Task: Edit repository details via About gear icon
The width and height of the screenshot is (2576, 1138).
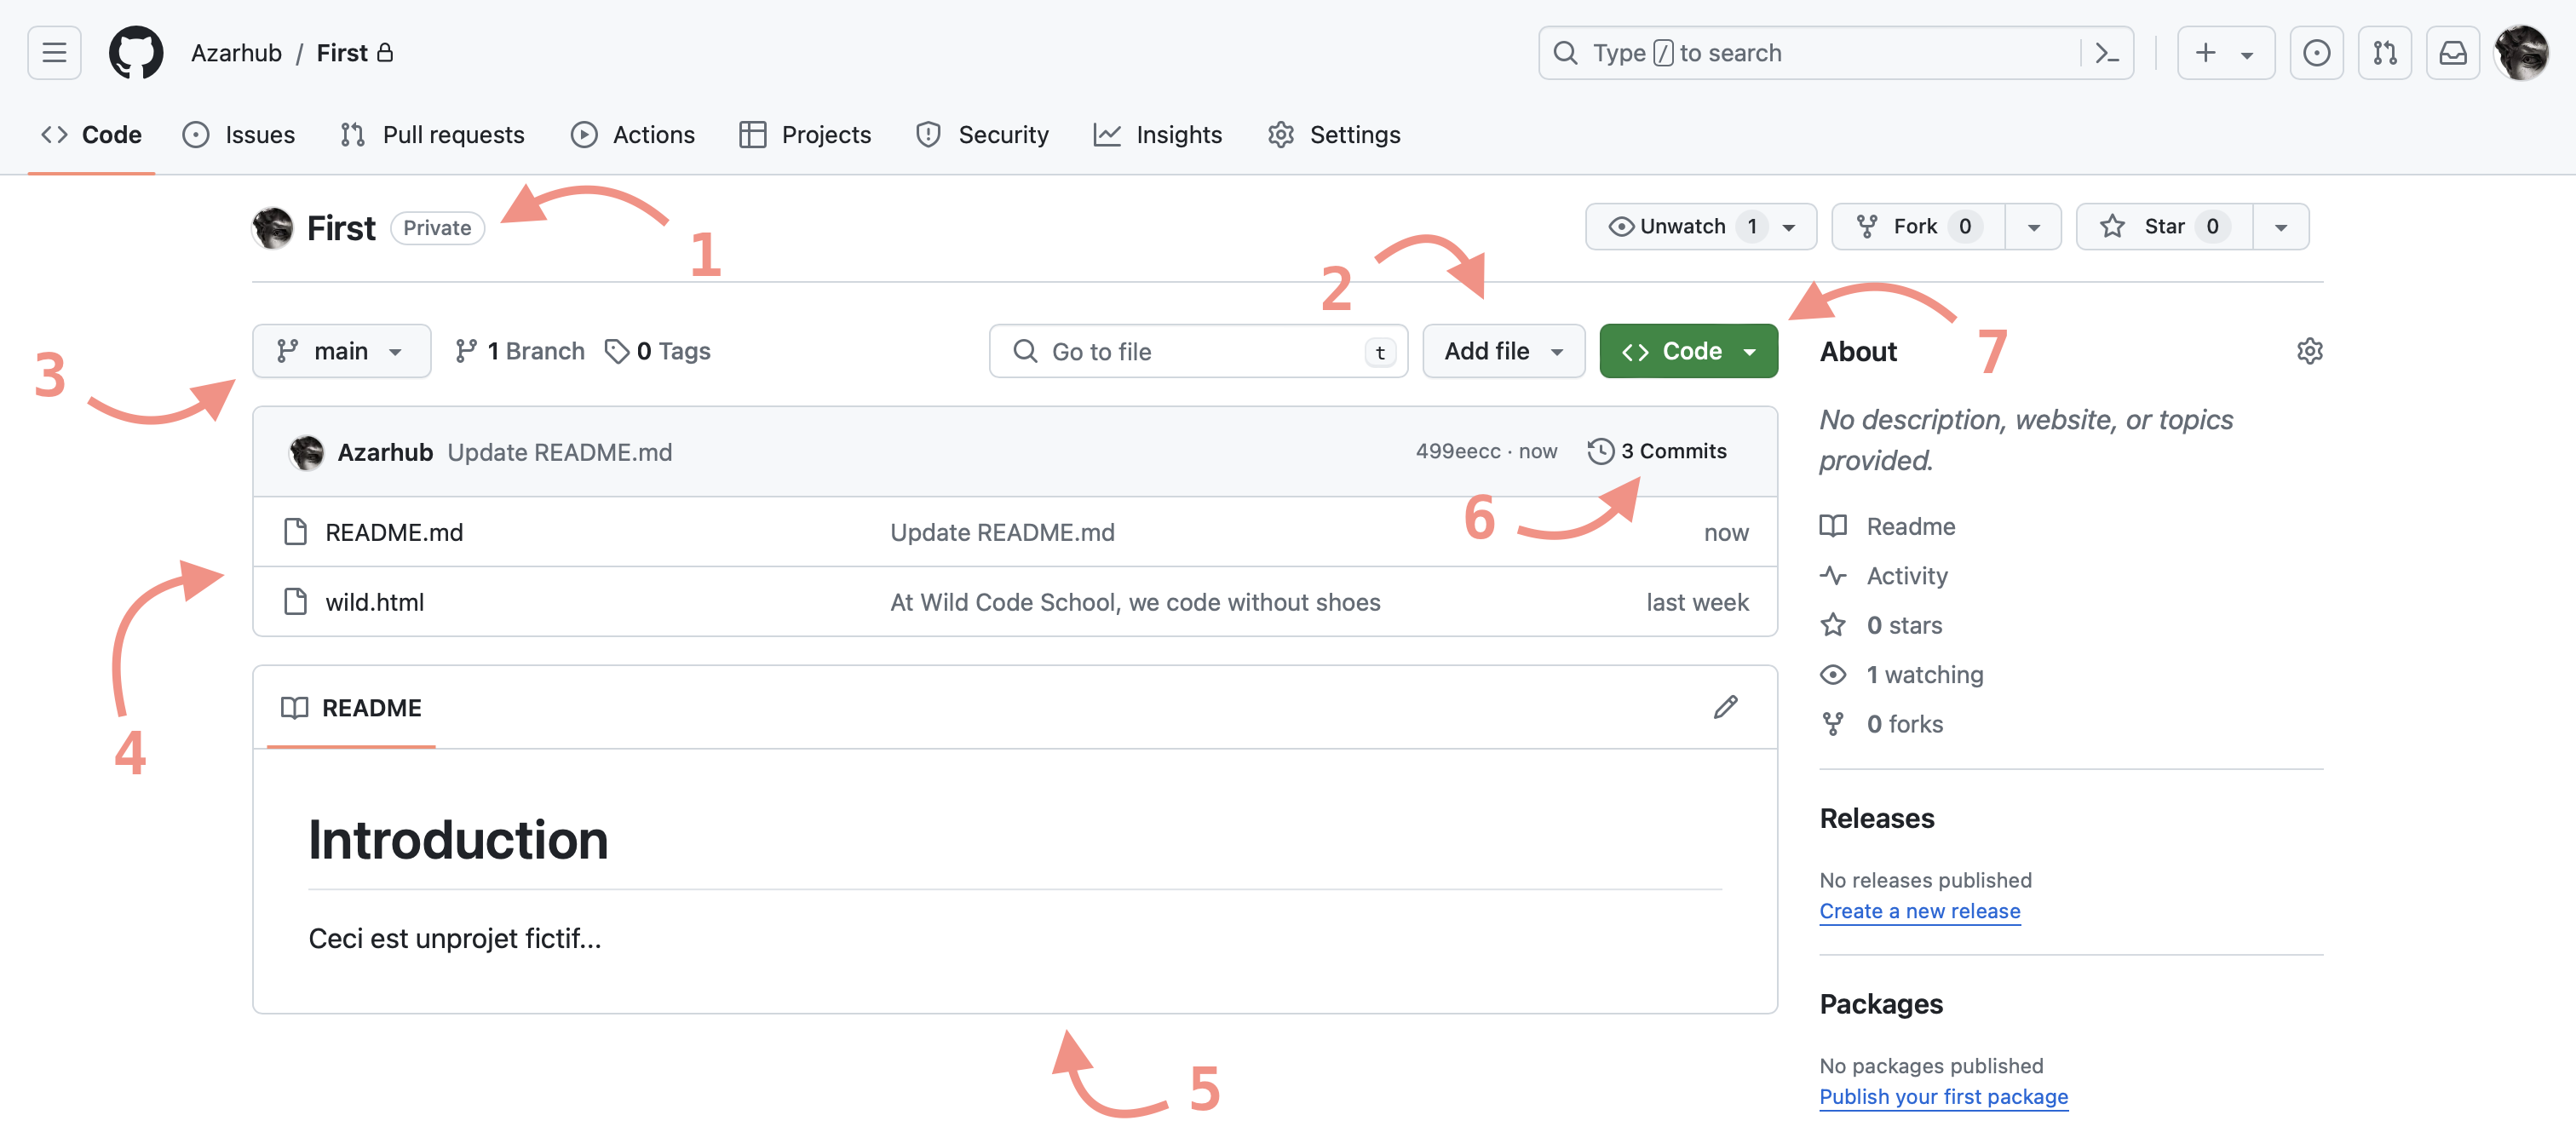Action: [2309, 351]
